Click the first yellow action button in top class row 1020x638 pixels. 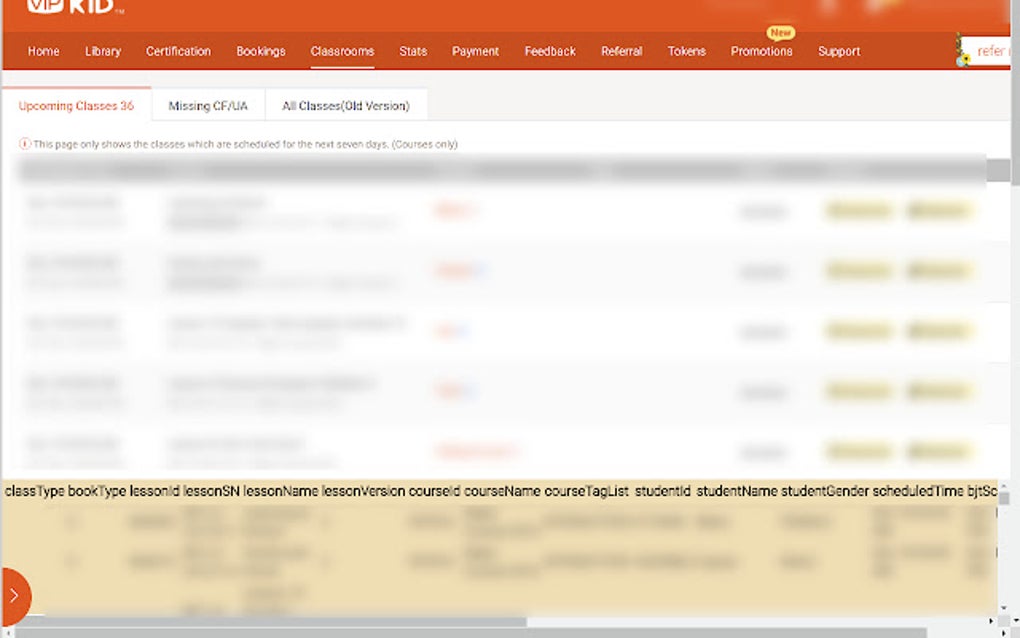click(858, 211)
